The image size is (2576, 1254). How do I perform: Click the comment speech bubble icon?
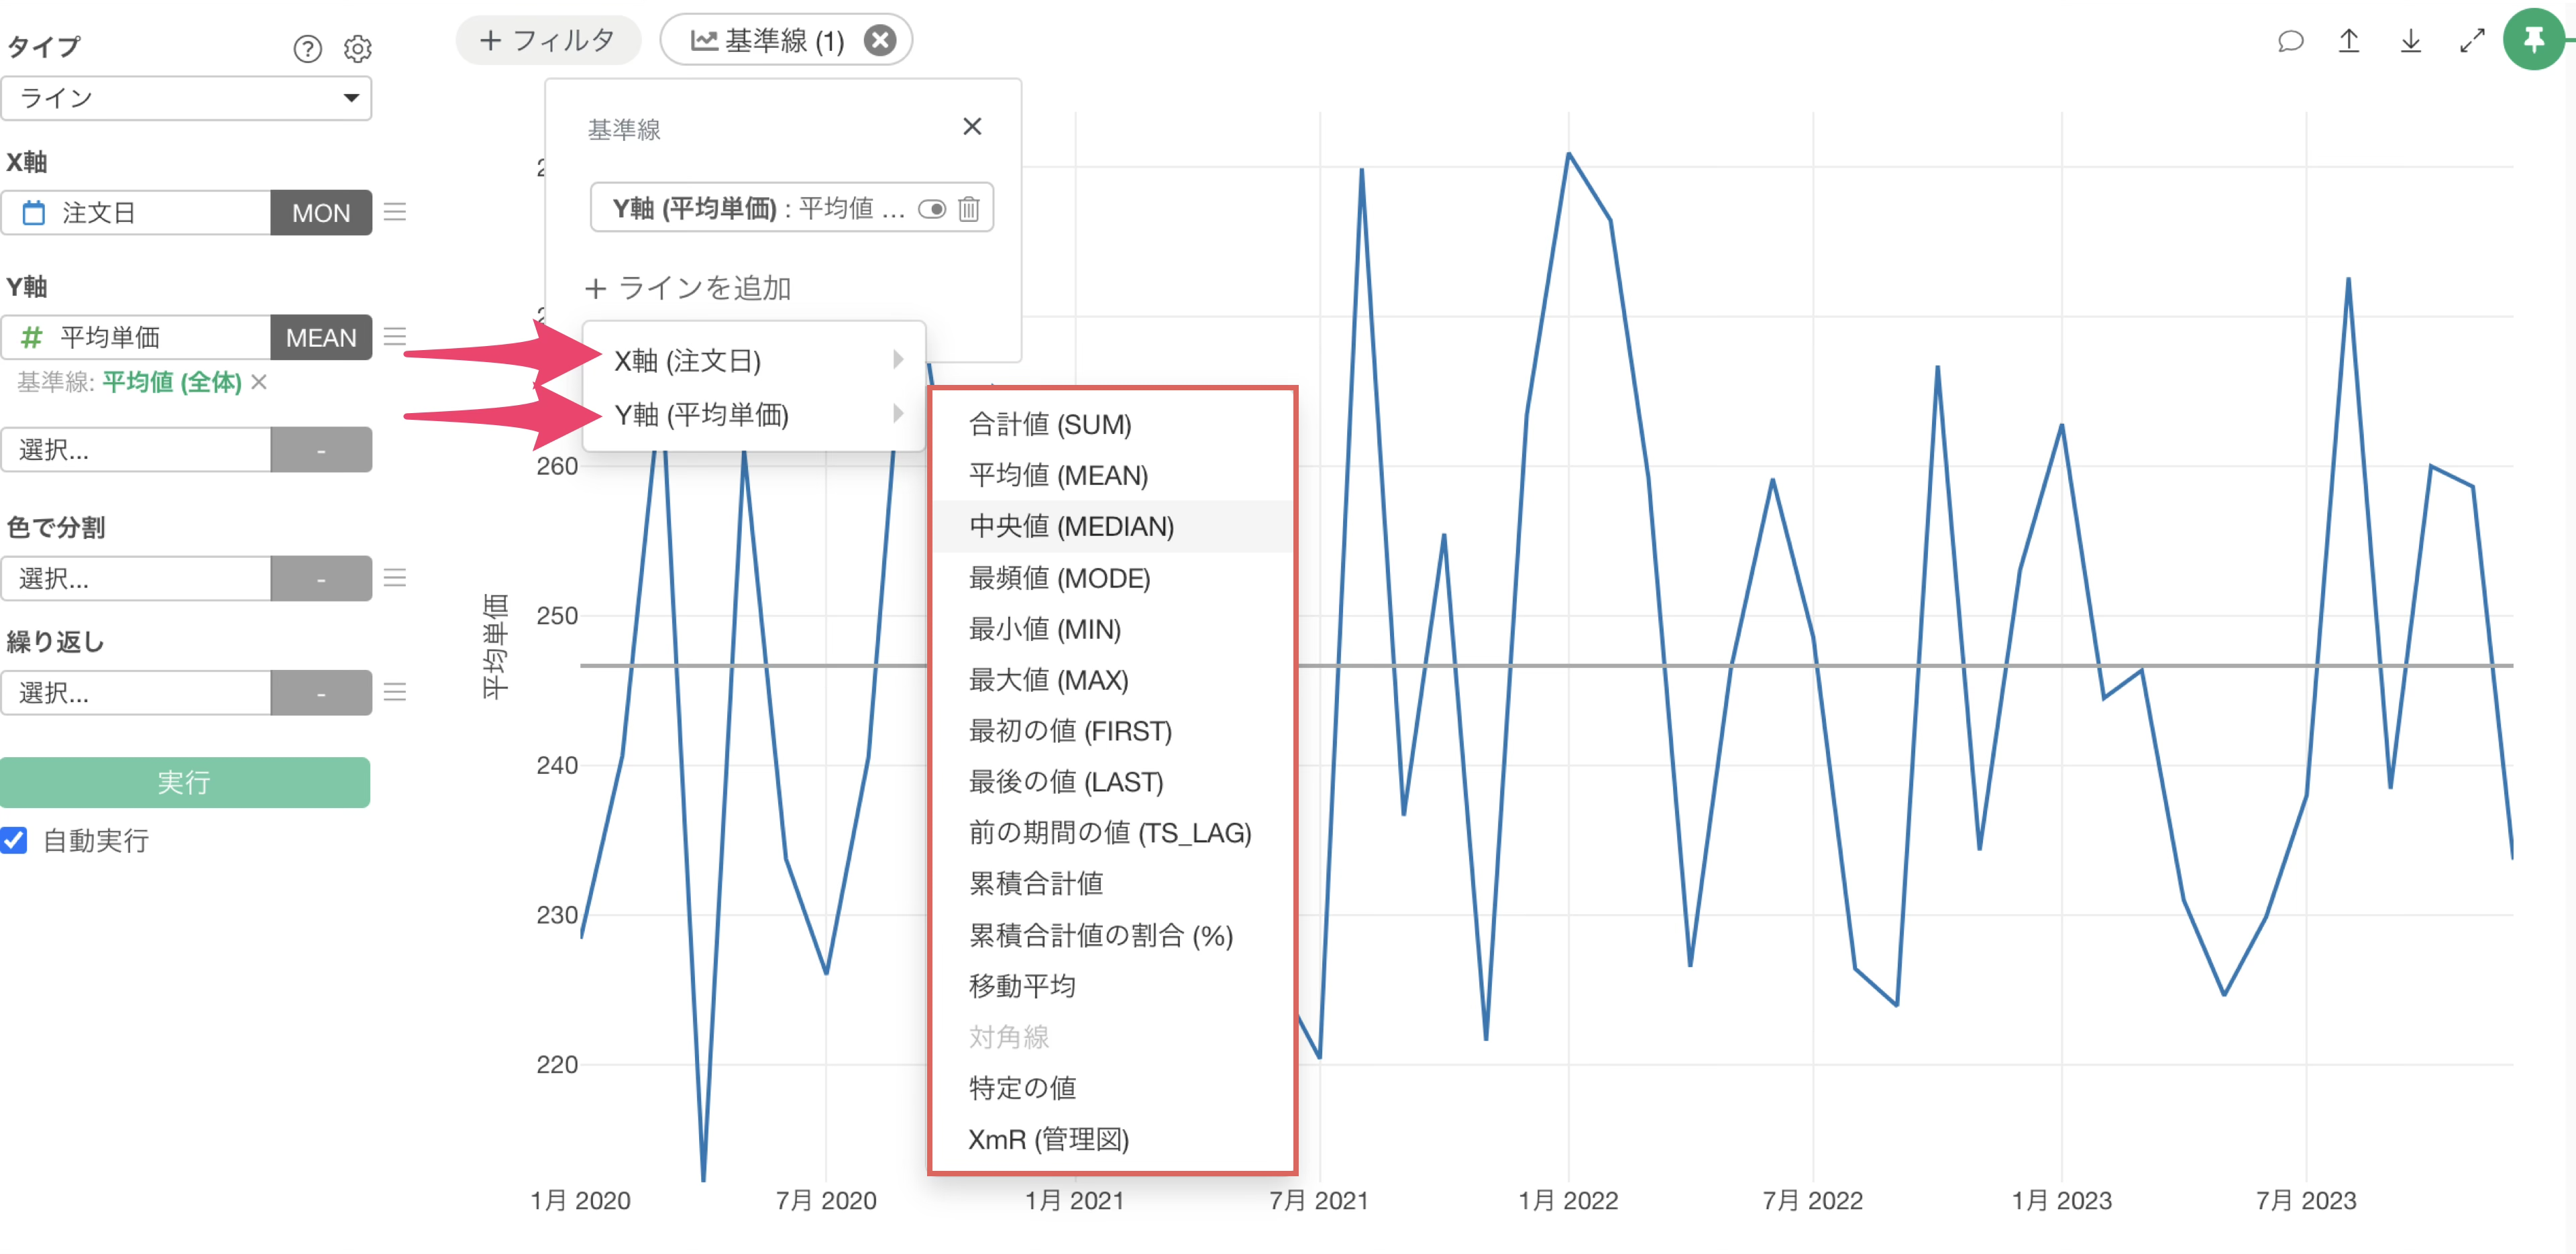[x=2290, y=41]
